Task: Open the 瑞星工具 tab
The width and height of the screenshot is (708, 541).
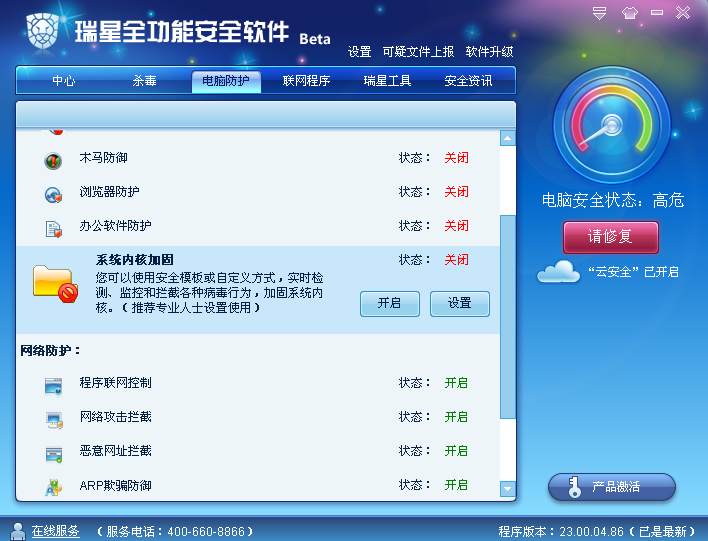Action: 387,81
